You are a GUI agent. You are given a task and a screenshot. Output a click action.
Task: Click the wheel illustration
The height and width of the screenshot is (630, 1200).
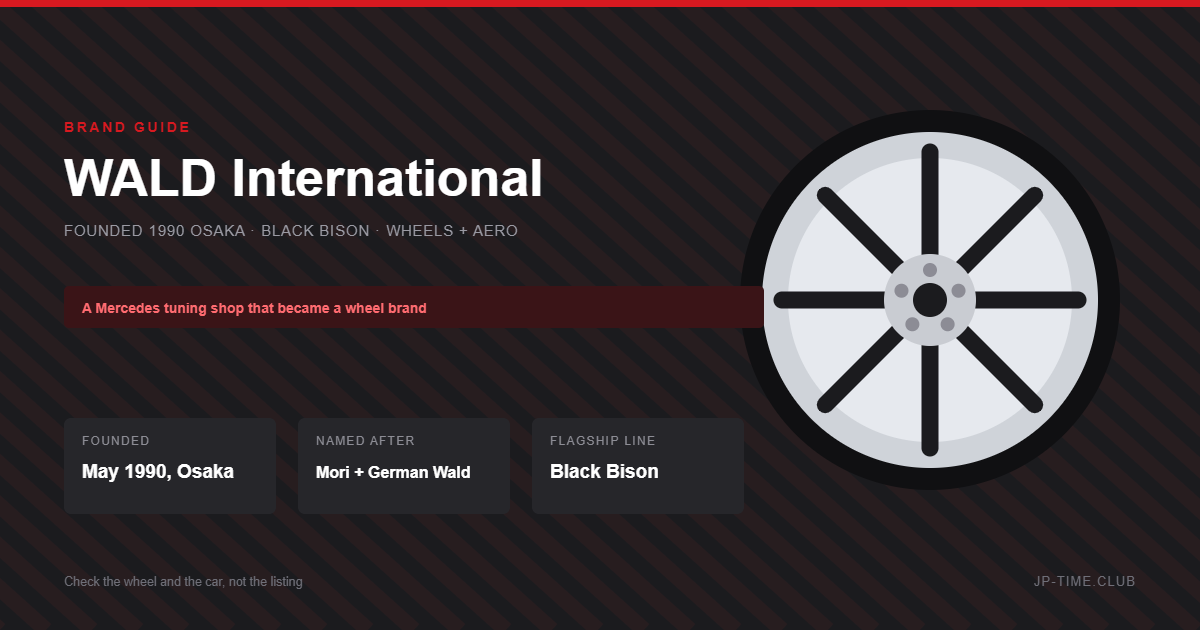click(x=930, y=300)
